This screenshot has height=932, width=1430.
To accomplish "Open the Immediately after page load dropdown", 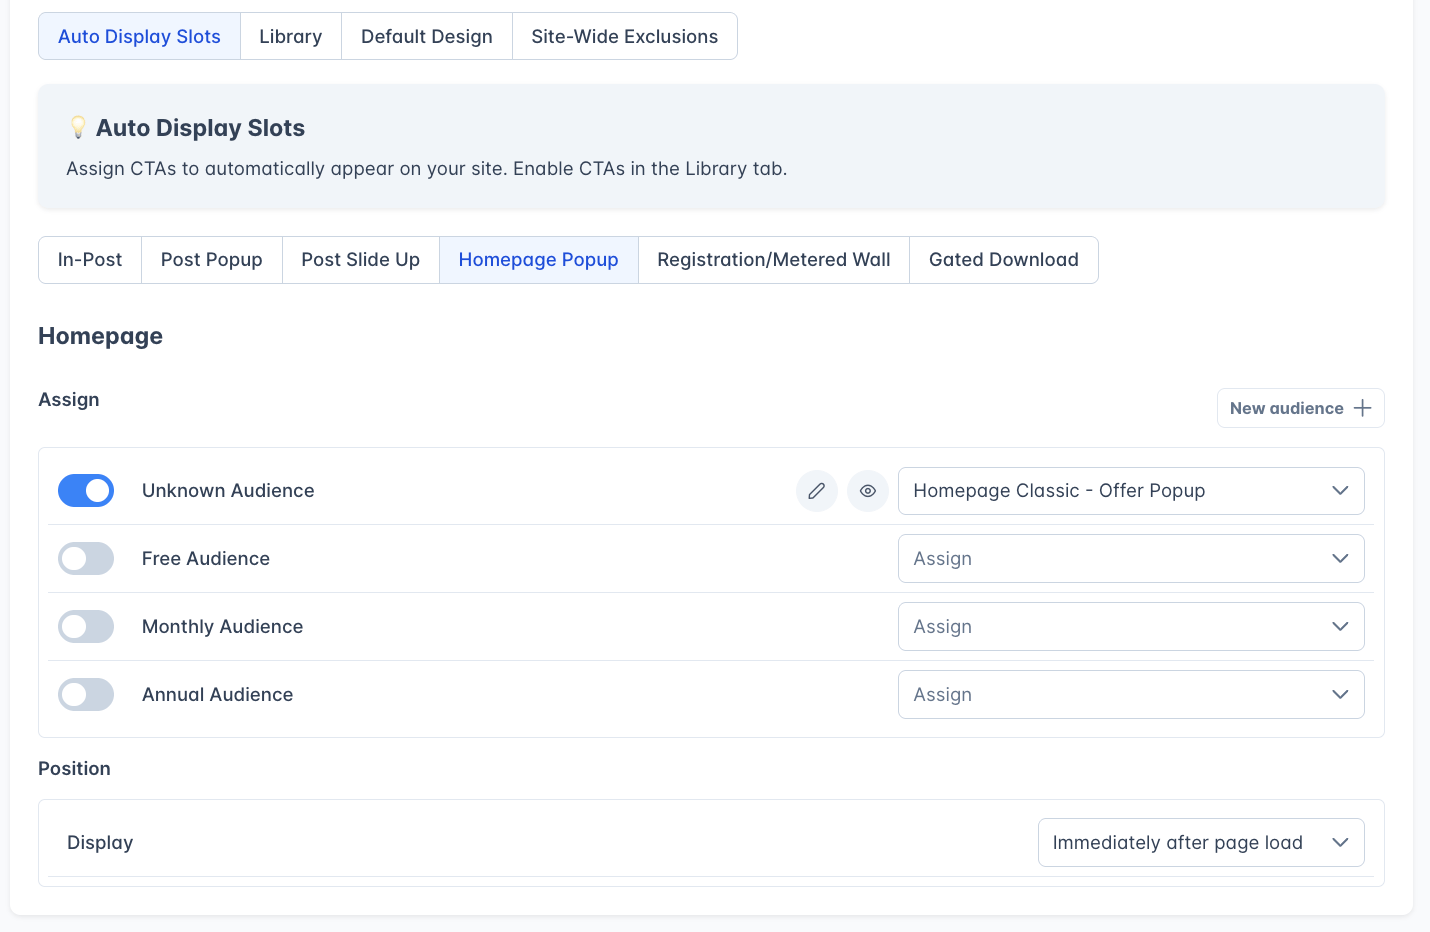I will point(1201,843).
